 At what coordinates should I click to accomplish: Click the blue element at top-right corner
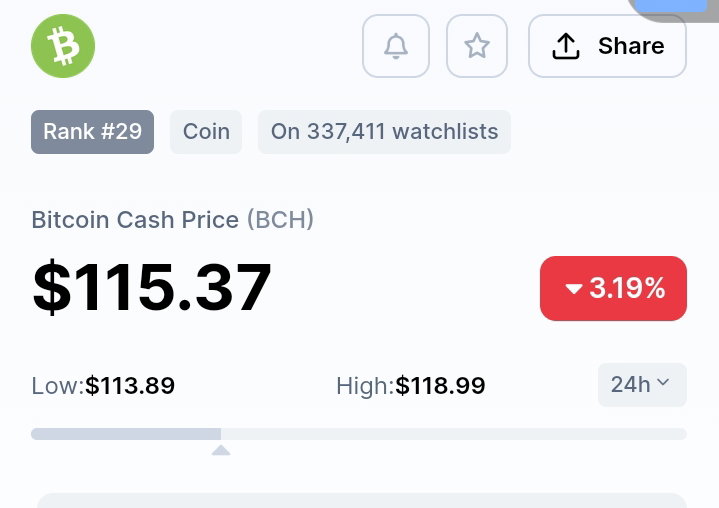(x=670, y=6)
